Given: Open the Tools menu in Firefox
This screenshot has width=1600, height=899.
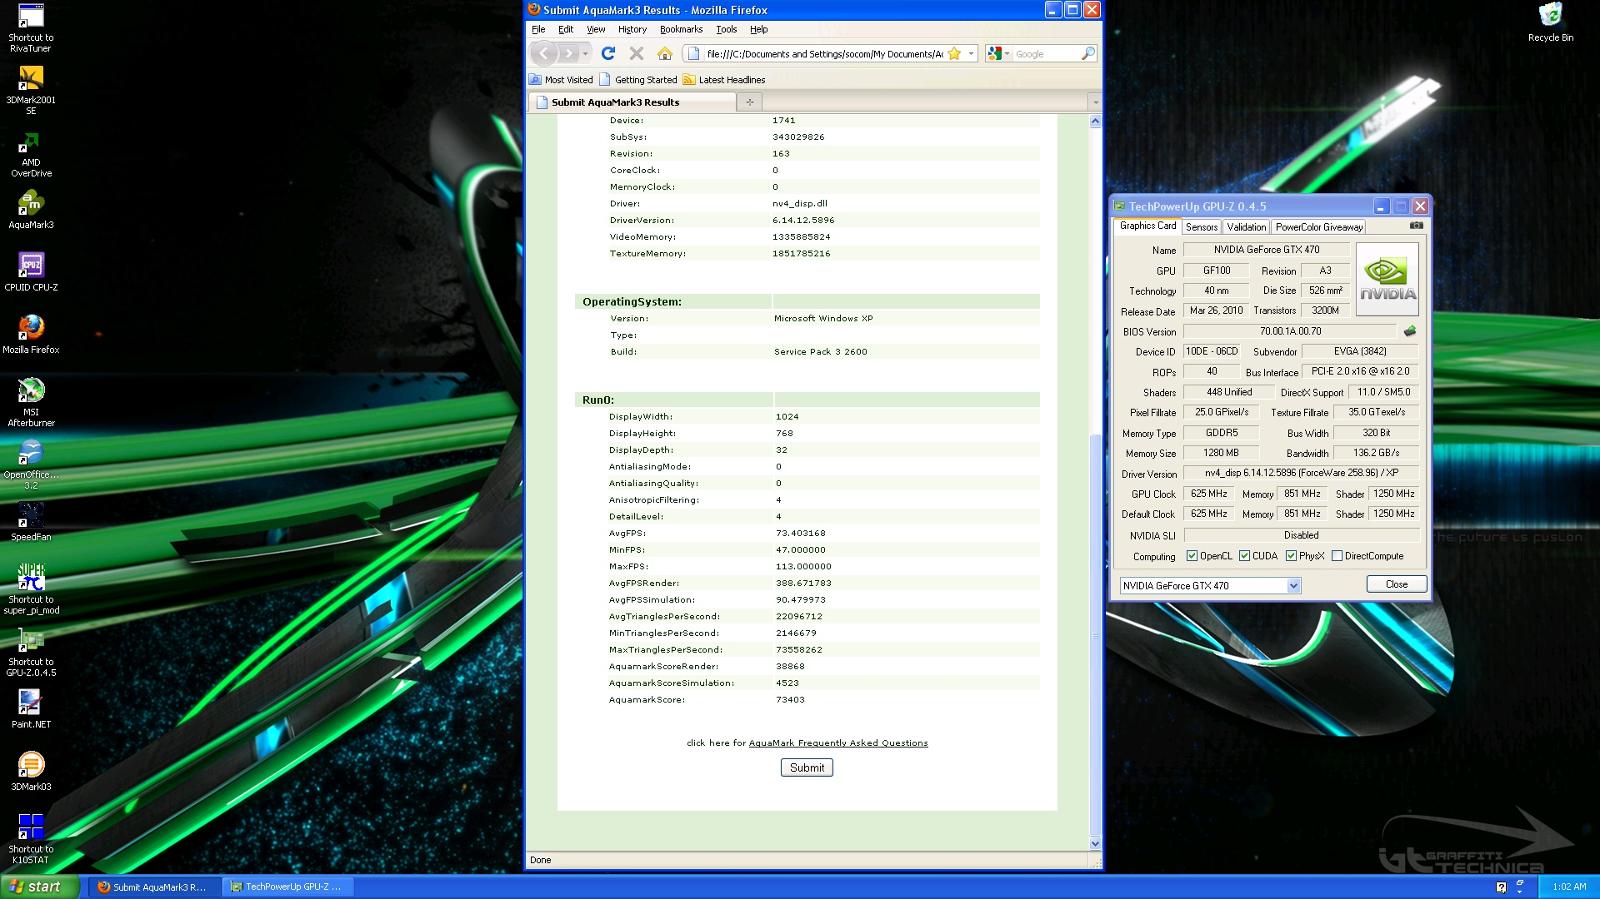Looking at the screenshot, I should (x=727, y=29).
